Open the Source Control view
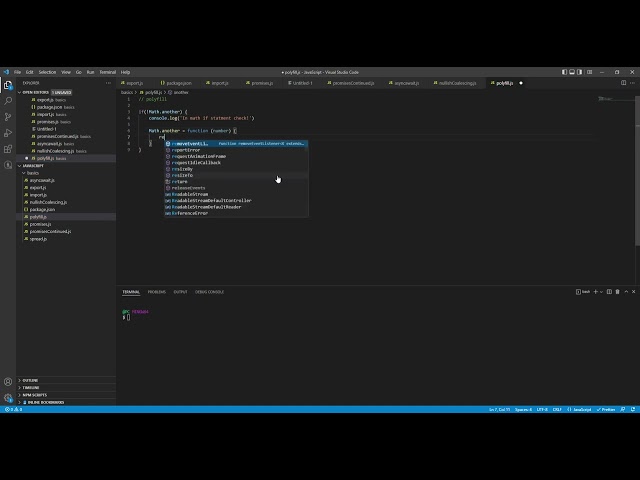The image size is (640, 480). tap(8, 117)
